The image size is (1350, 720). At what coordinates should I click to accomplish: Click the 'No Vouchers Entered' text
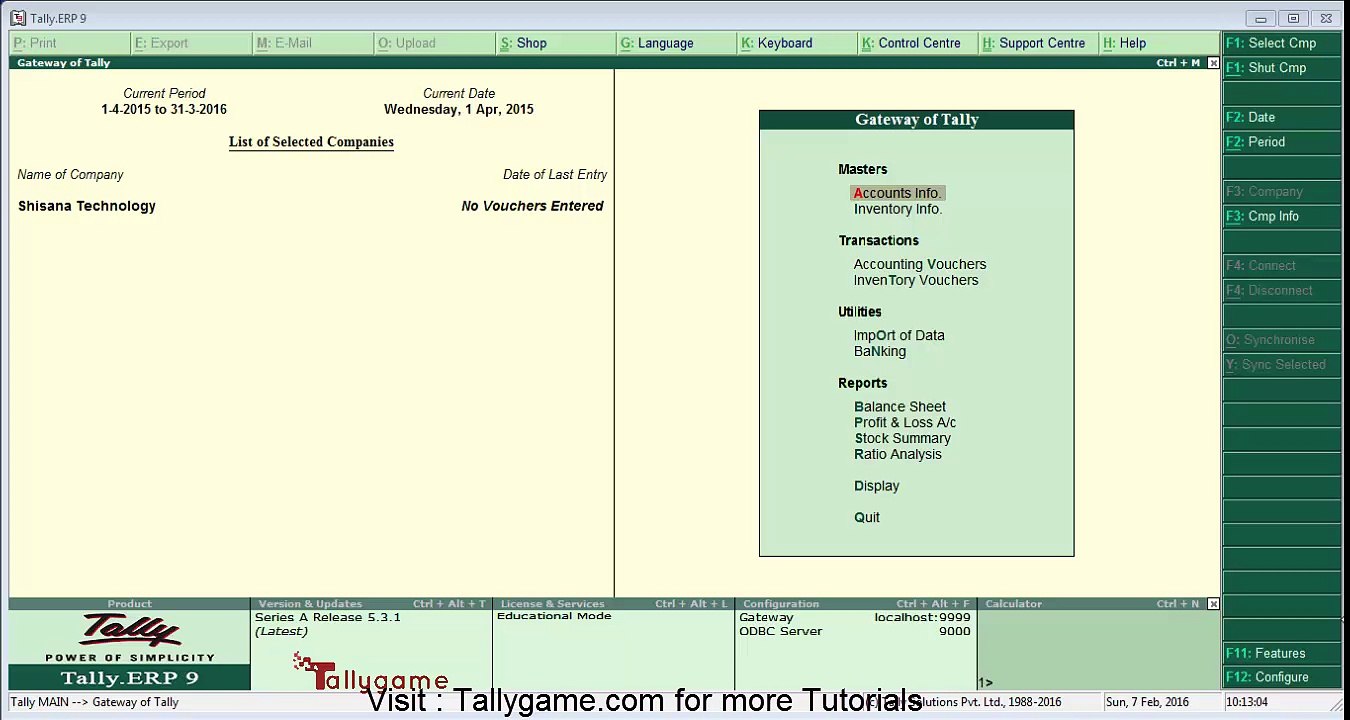(532, 206)
